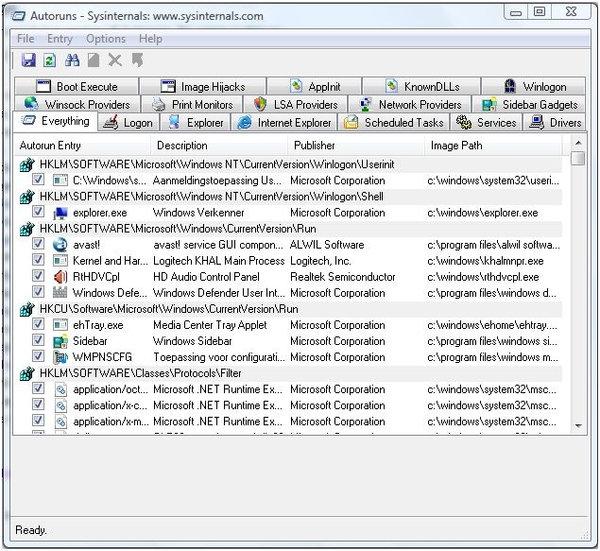The width and height of the screenshot is (600, 551).
Task: Click the ehTray.exe entry icon
Action: (x=60, y=325)
